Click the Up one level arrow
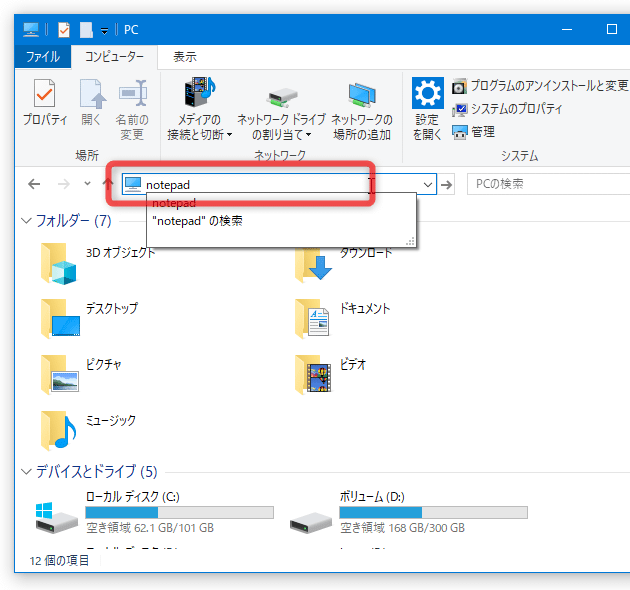 [107, 184]
